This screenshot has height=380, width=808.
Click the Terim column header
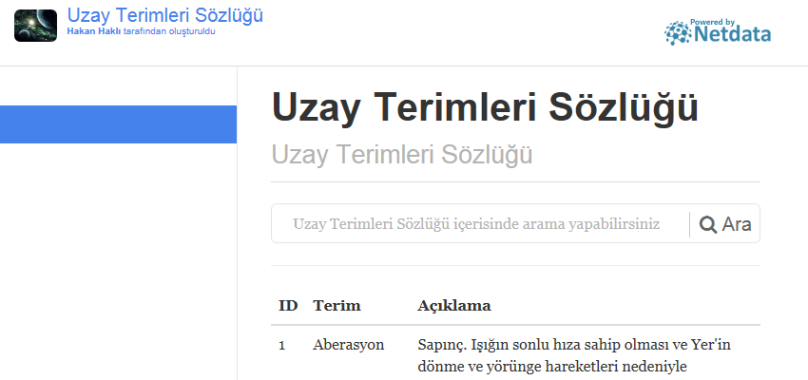(x=336, y=306)
